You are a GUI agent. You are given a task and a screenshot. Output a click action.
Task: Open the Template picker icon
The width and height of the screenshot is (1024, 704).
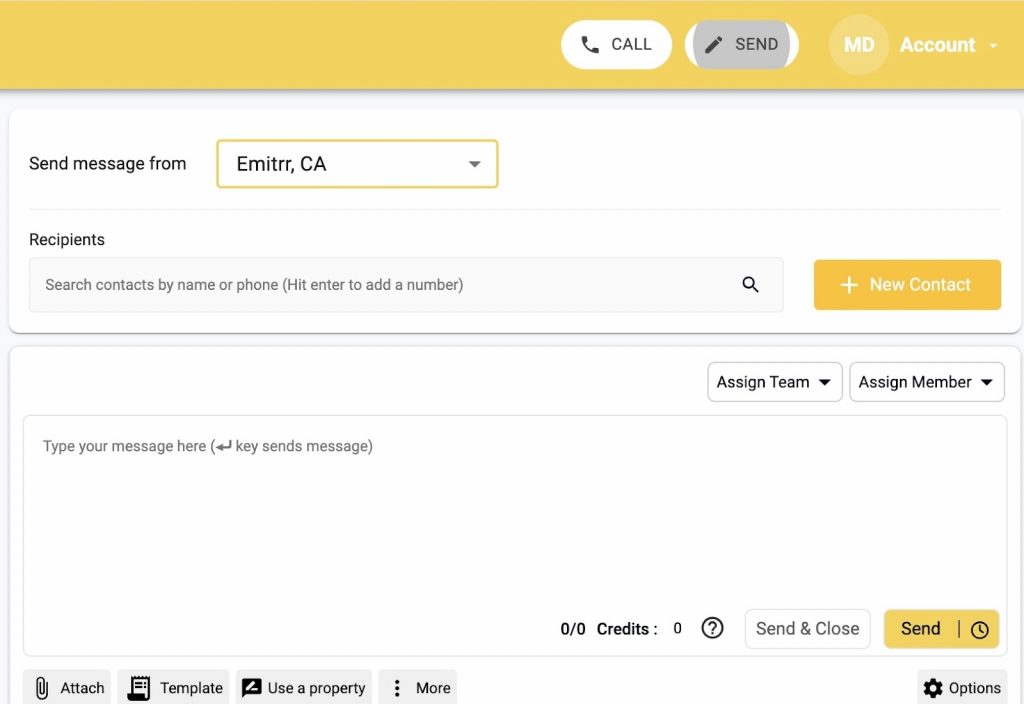(x=137, y=687)
